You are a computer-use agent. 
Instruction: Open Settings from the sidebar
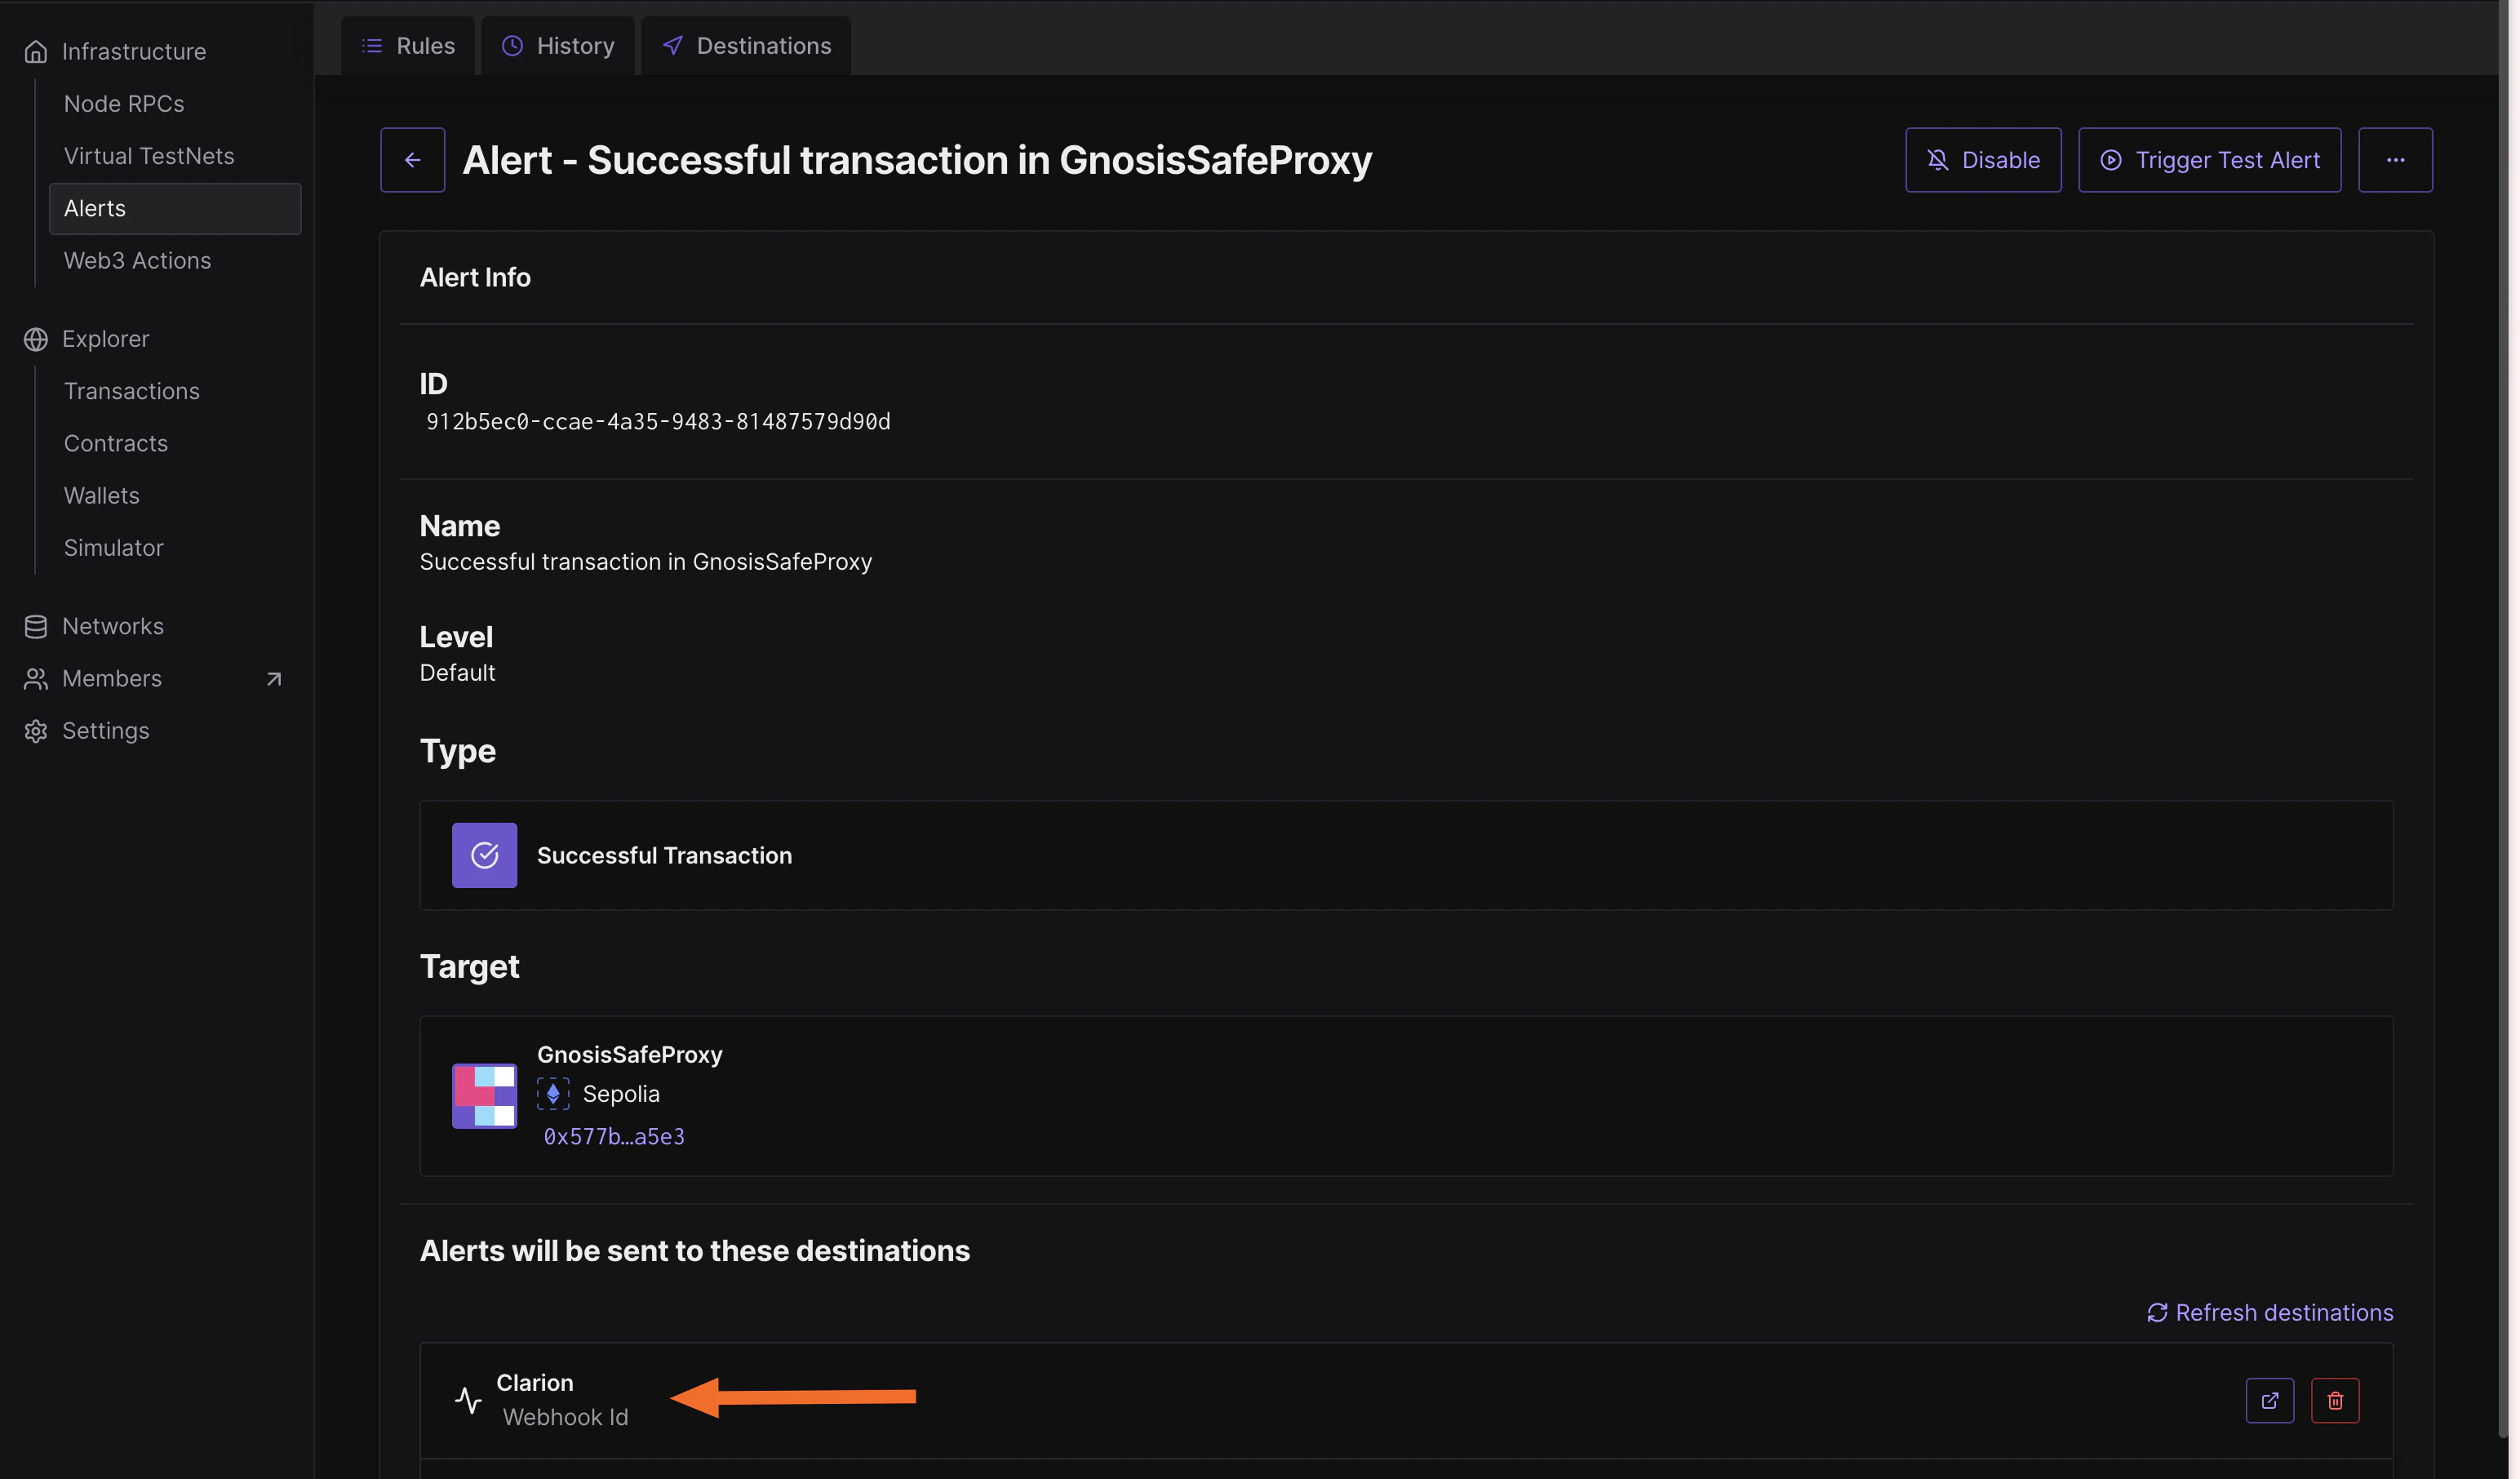coord(105,731)
